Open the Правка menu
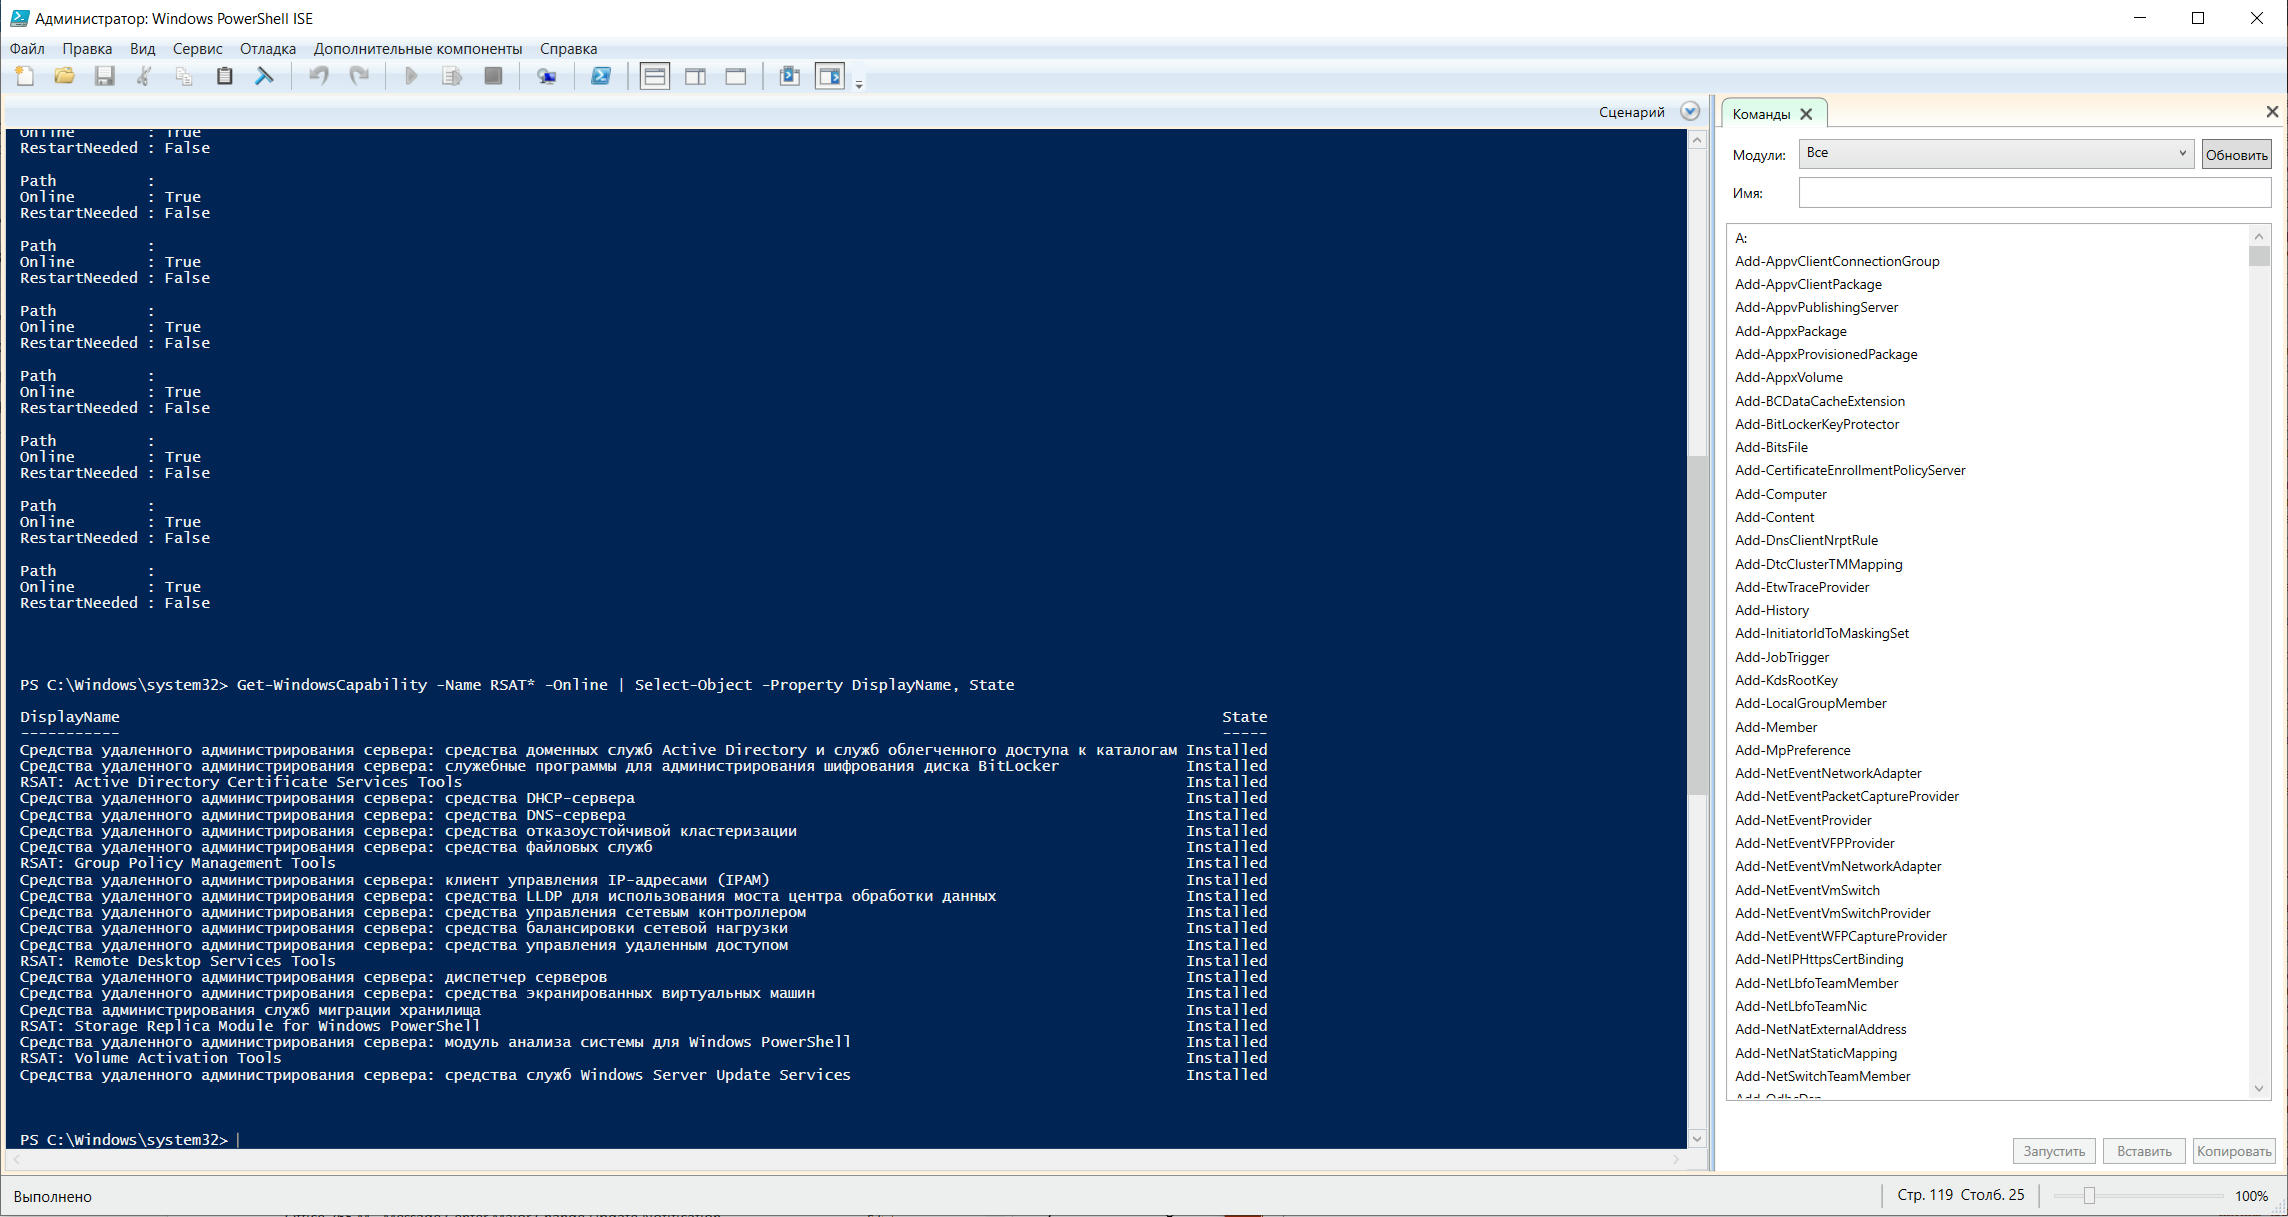The width and height of the screenshot is (2288, 1217). pyautogui.click(x=87, y=48)
